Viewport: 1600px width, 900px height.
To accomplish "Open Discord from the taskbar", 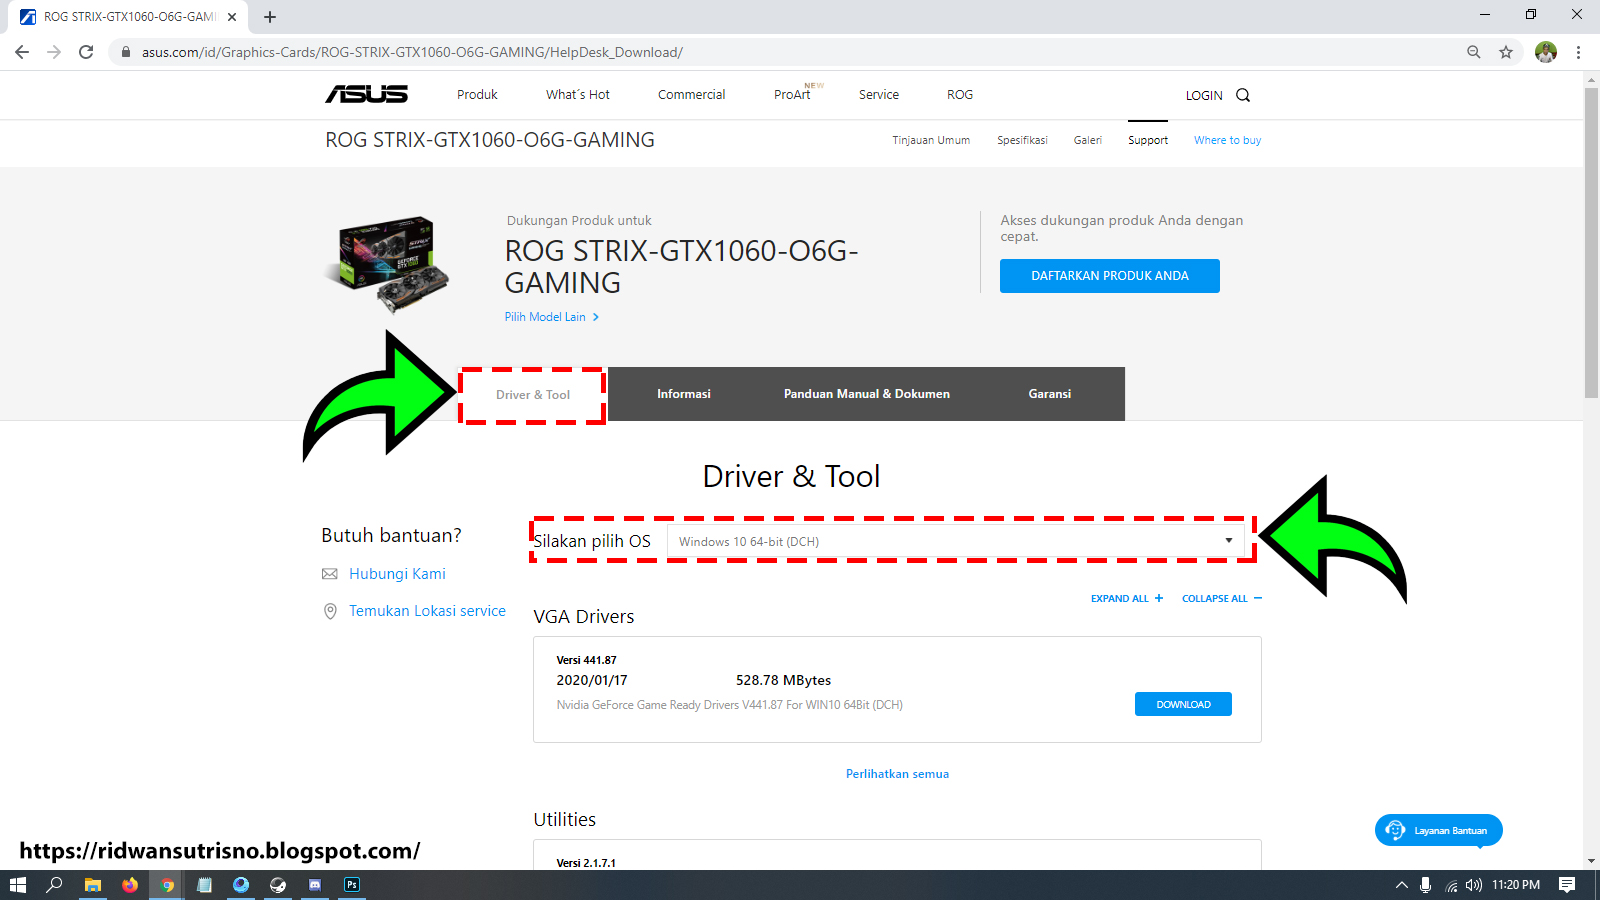I will tap(315, 885).
